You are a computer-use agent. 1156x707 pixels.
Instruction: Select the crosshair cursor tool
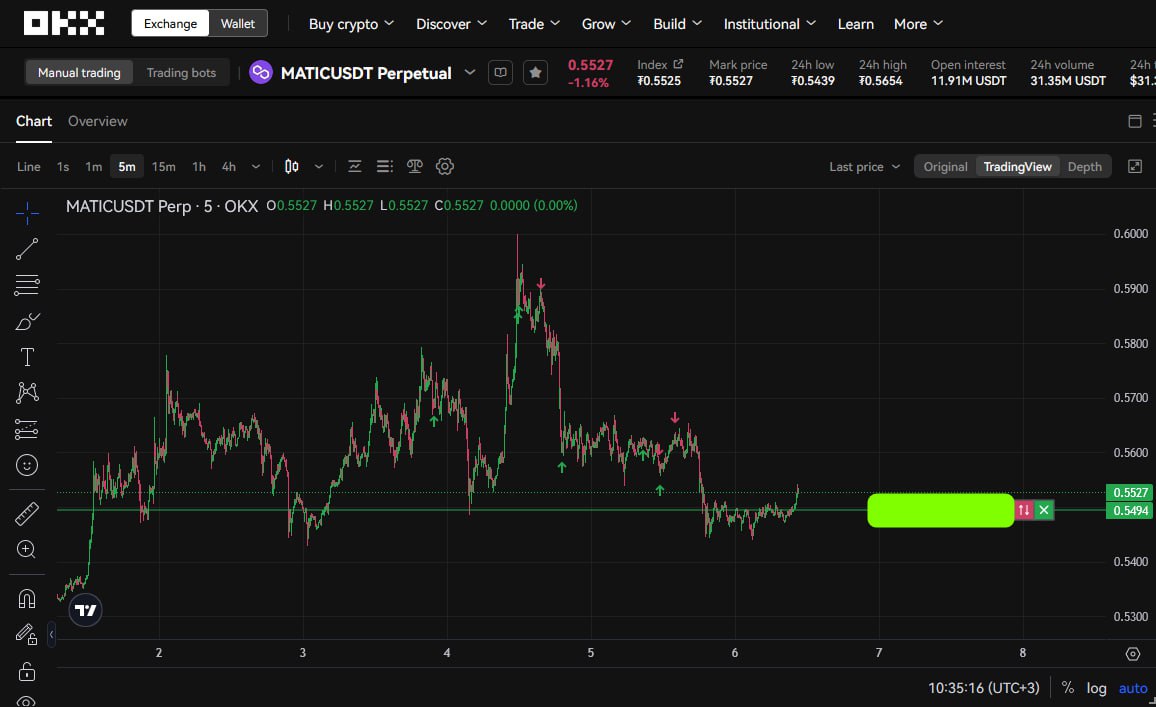[27, 213]
